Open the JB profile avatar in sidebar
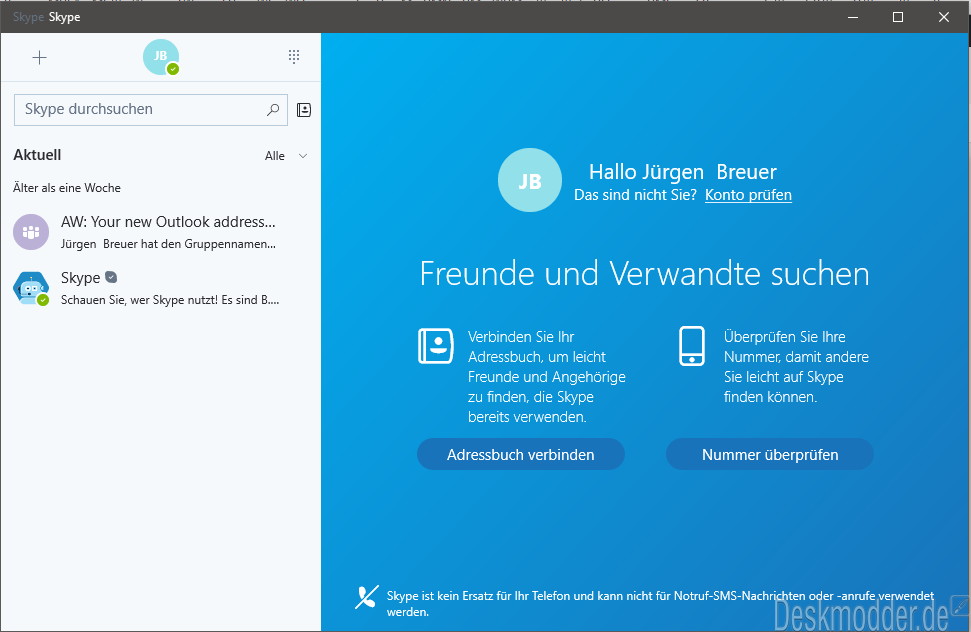The image size is (971, 632). (161, 57)
